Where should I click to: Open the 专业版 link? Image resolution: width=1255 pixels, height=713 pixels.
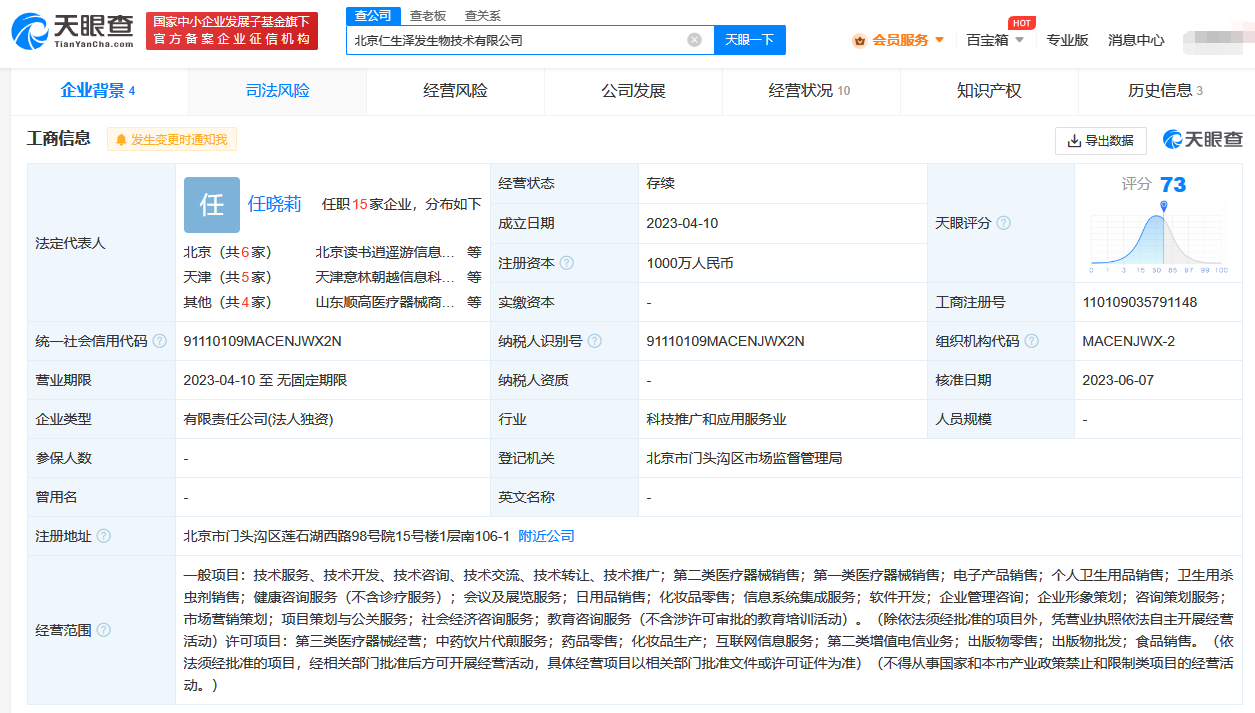1067,41
